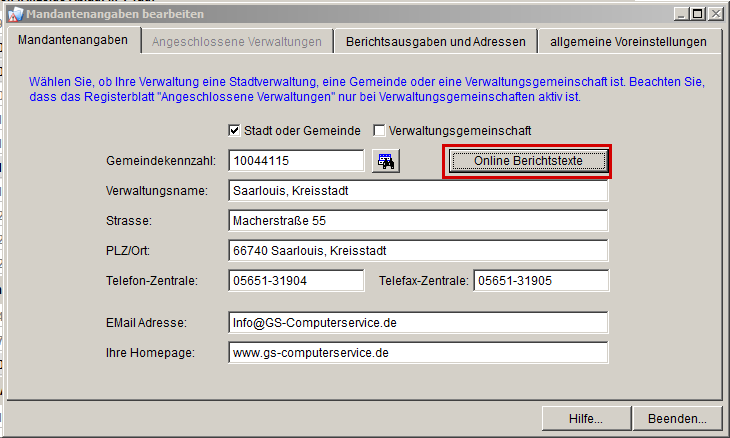The image size is (730, 438).
Task: Click the binoculars search icon beside Gemeindekennzahl
Action: (385, 161)
